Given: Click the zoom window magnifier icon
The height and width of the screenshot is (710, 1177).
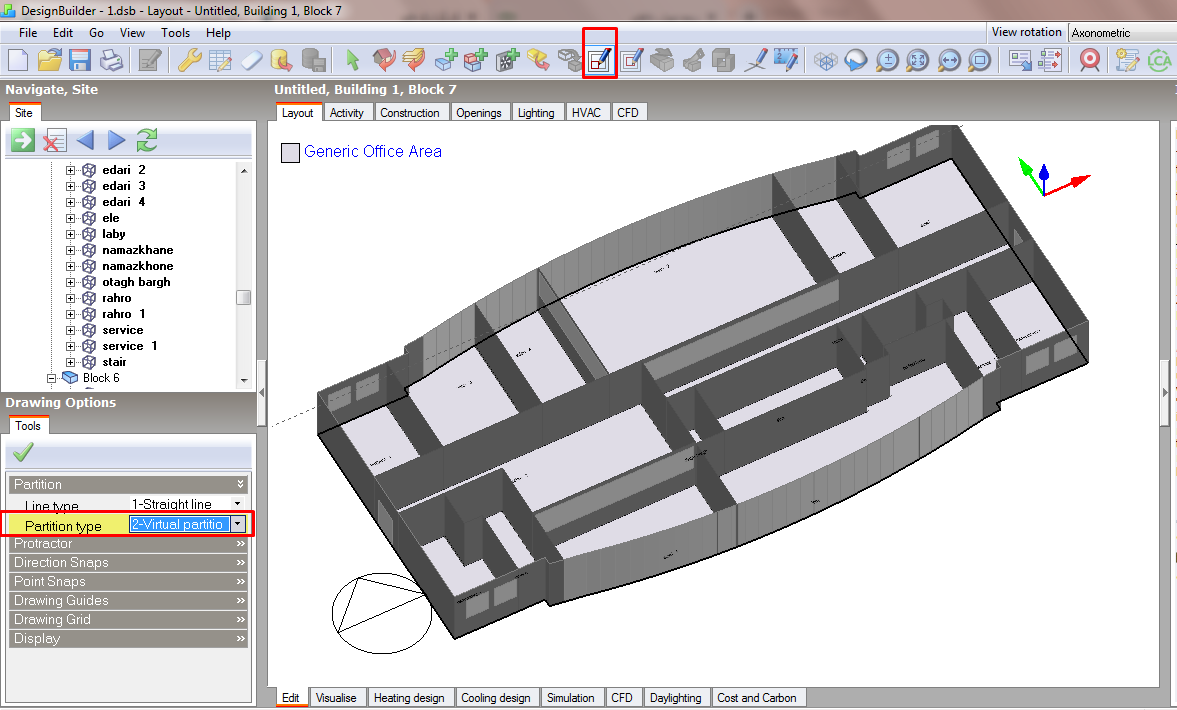Looking at the screenshot, I should point(980,60).
